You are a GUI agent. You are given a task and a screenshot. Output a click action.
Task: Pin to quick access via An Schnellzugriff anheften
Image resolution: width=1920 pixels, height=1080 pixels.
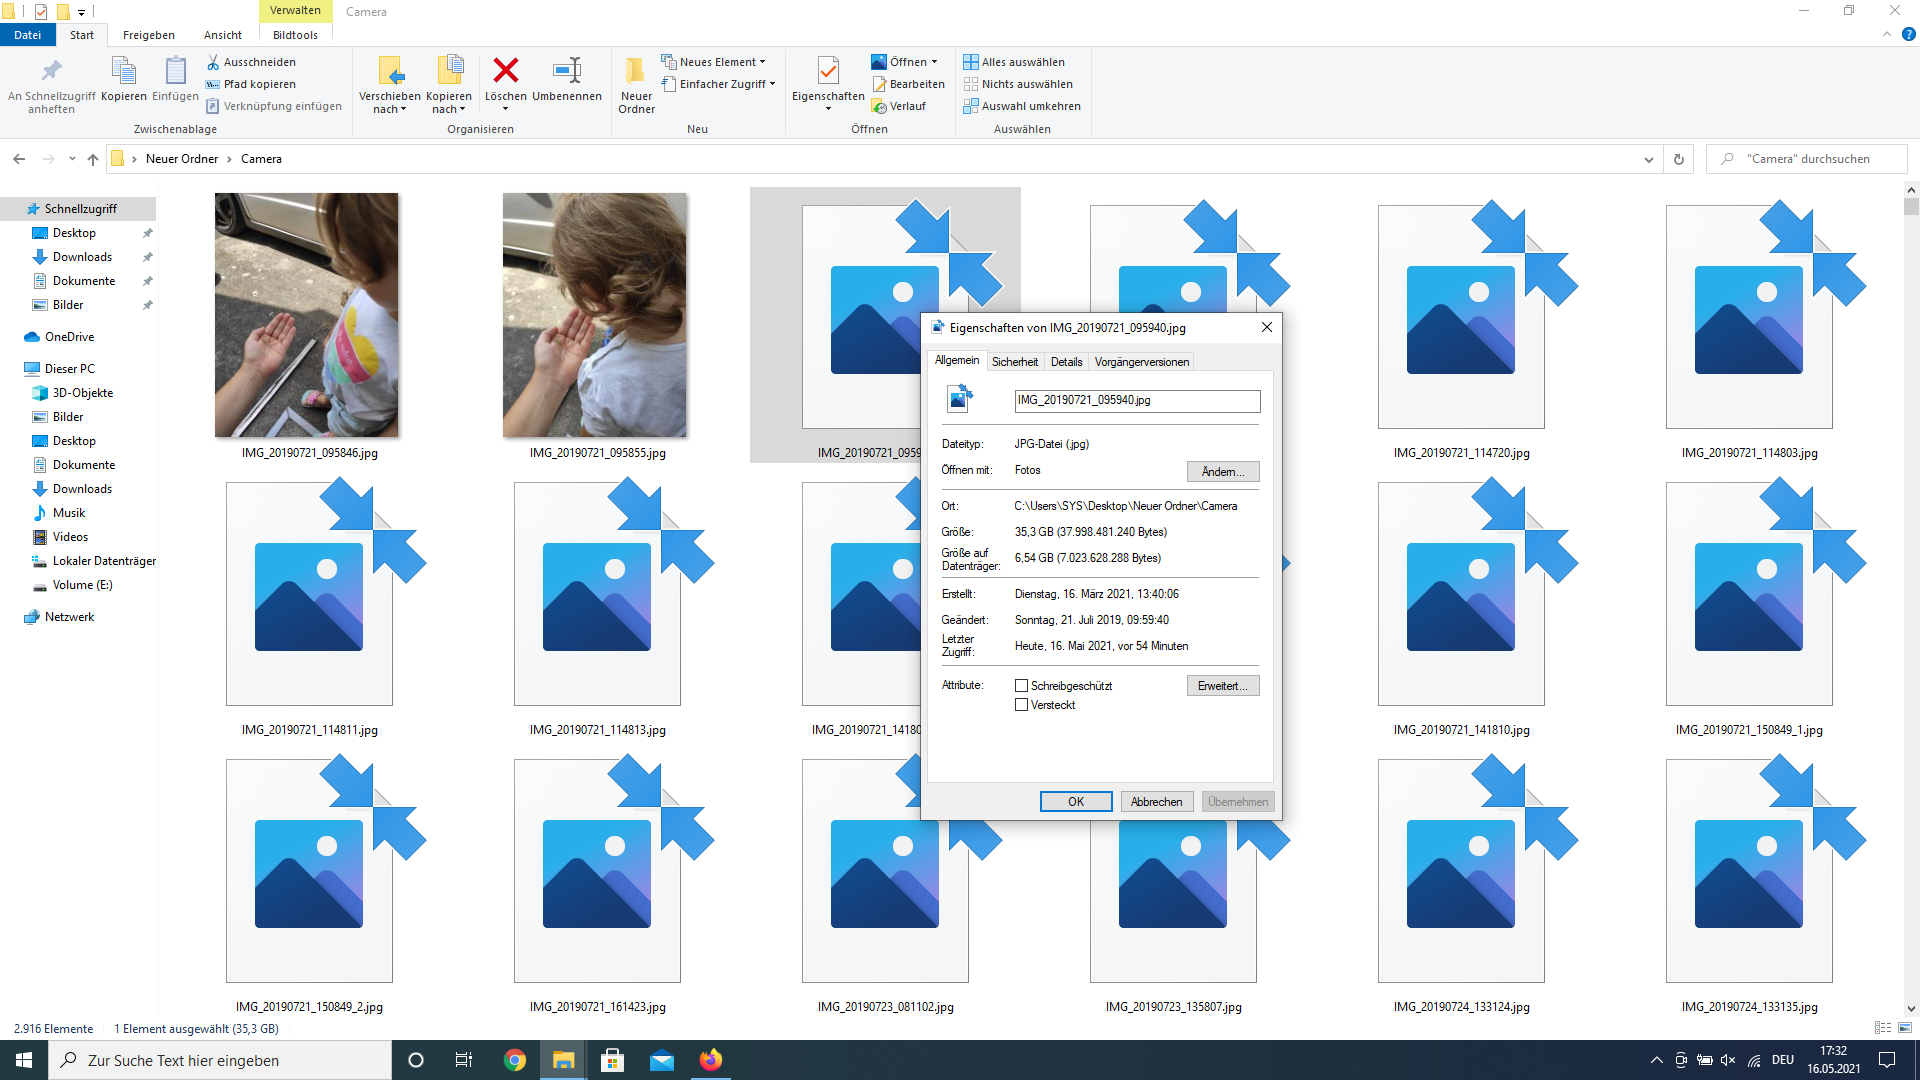(x=51, y=85)
